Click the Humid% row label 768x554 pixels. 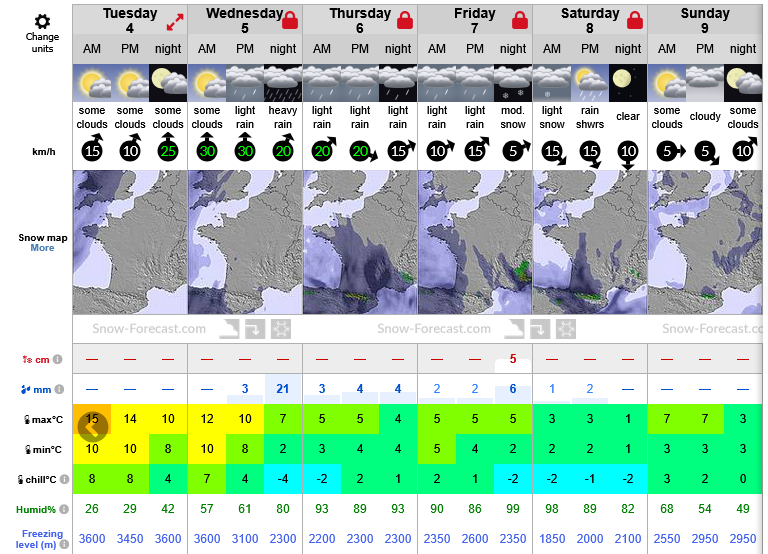36,509
